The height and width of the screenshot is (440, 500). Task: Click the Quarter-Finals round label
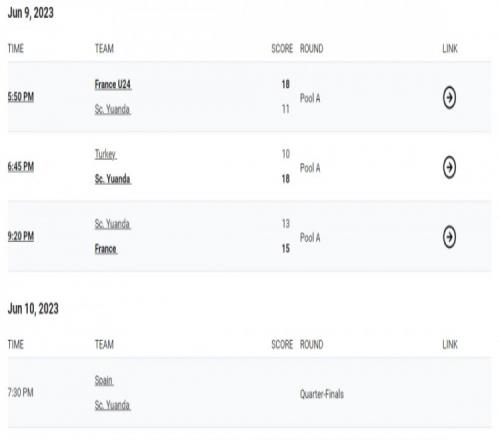322,394
